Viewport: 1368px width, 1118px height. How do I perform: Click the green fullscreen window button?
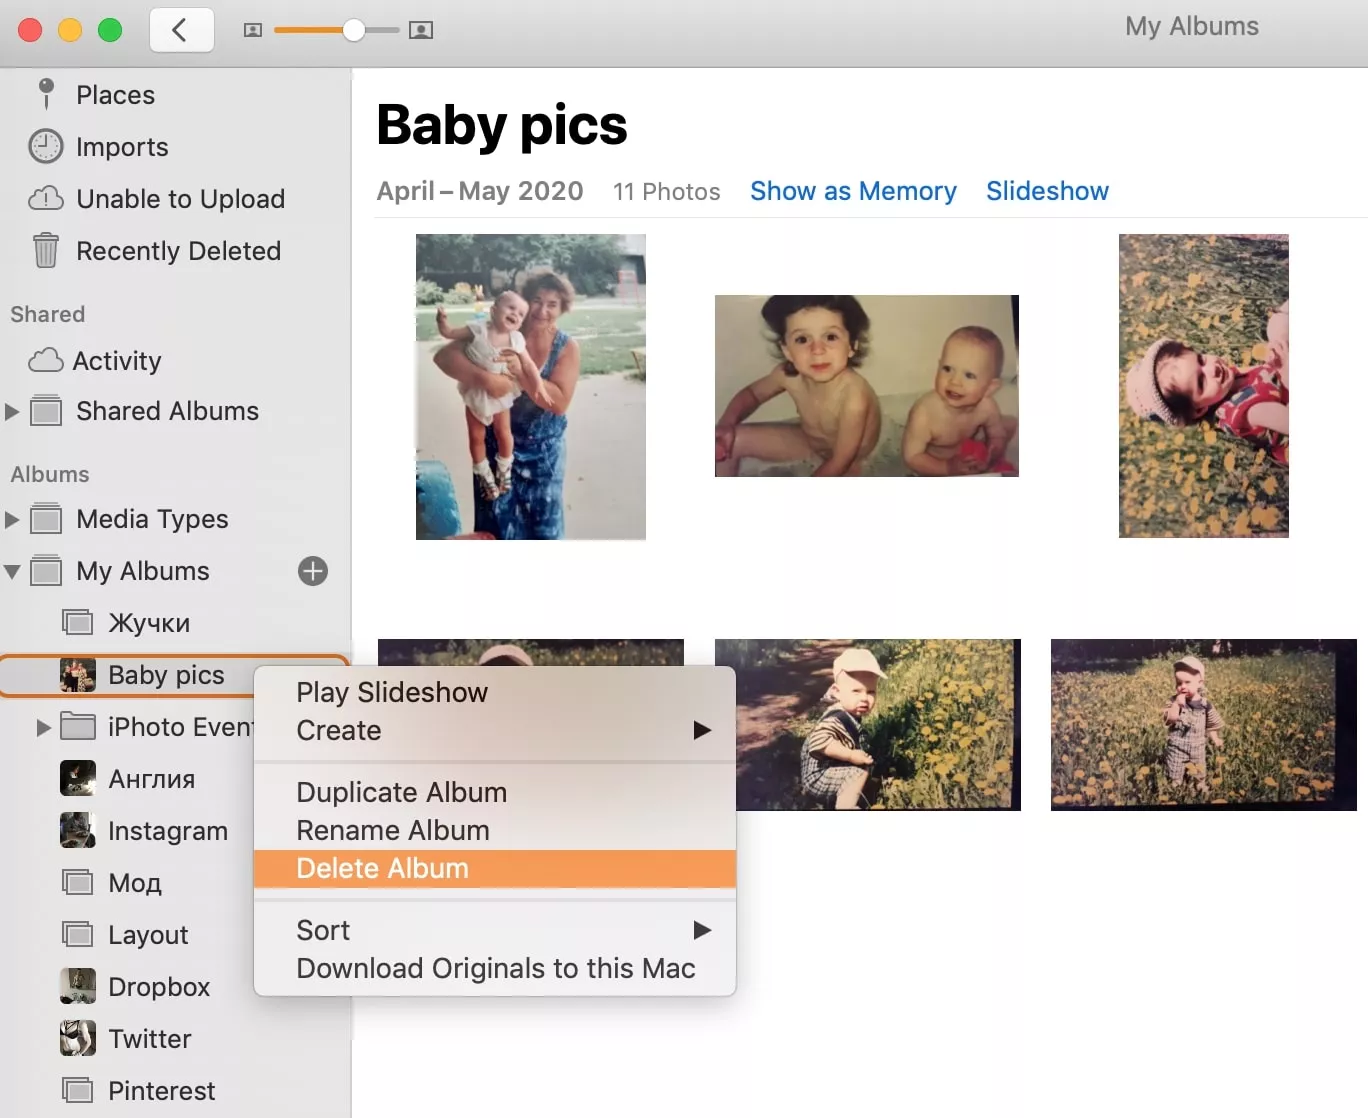pos(110,30)
